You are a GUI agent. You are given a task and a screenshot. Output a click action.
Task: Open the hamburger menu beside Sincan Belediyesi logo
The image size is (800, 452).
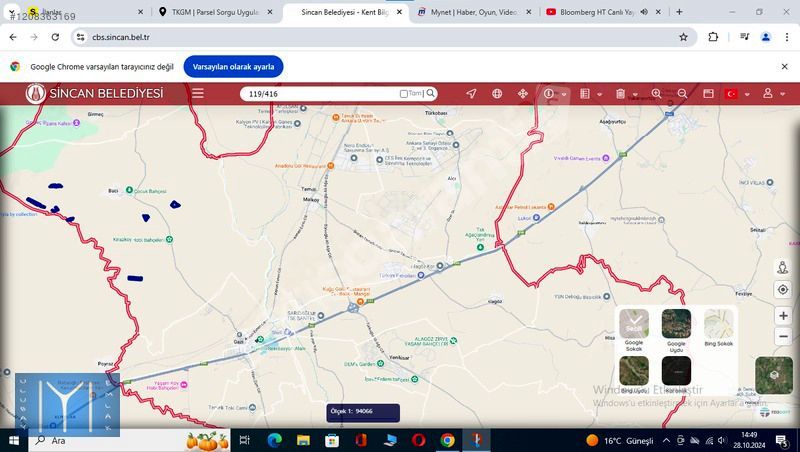tap(198, 93)
